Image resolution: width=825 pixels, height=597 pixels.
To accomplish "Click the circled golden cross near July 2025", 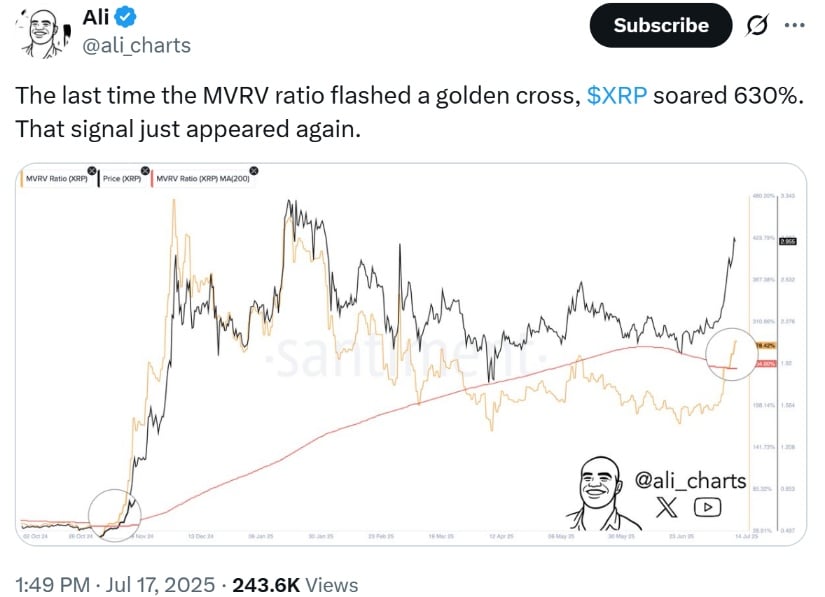I will pos(731,353).
